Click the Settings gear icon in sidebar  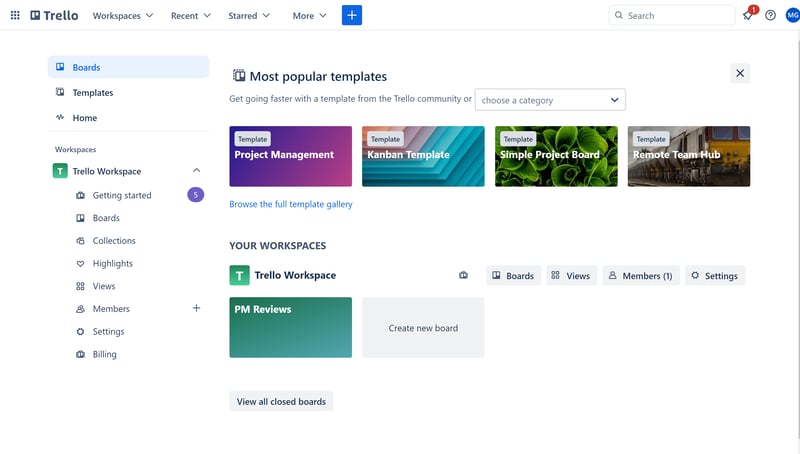point(80,332)
